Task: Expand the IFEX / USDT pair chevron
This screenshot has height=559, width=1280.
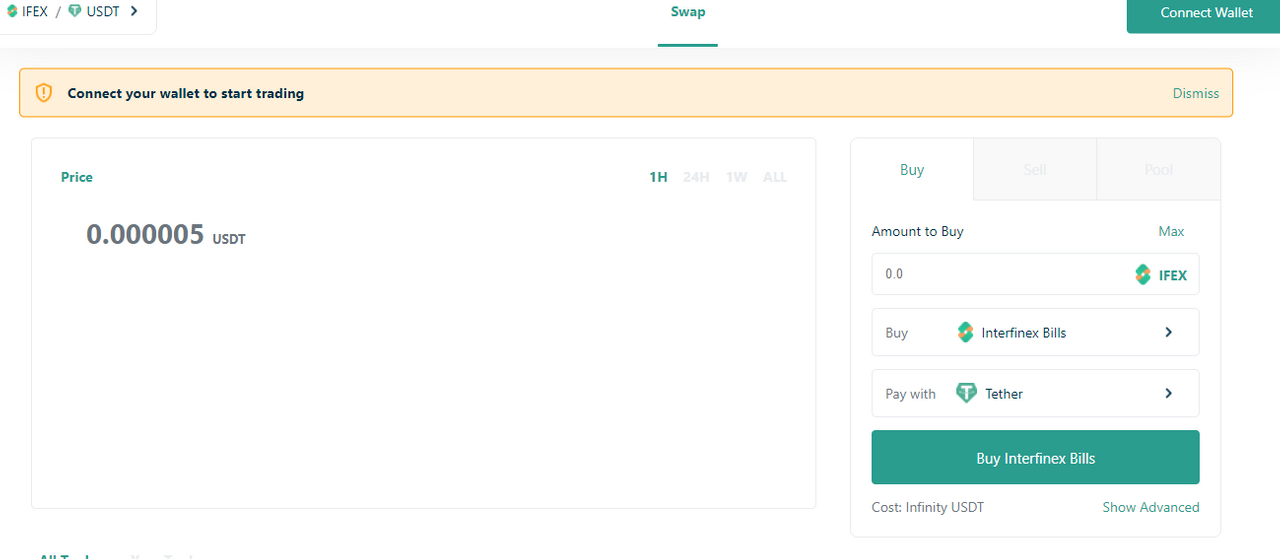Action: 134,12
